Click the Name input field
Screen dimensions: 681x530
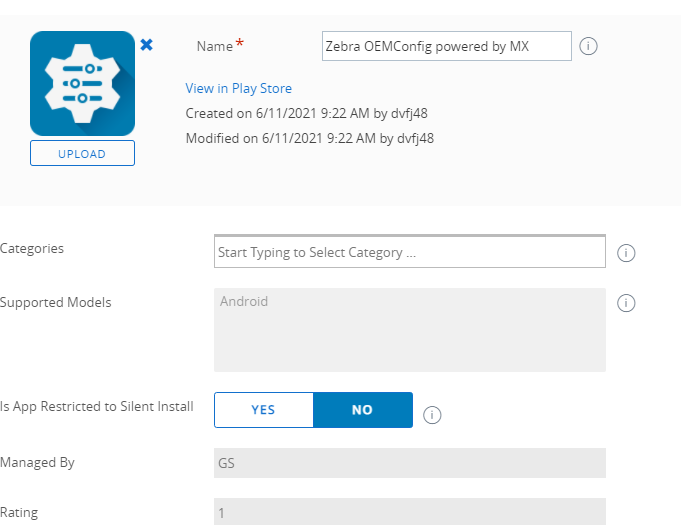point(446,46)
